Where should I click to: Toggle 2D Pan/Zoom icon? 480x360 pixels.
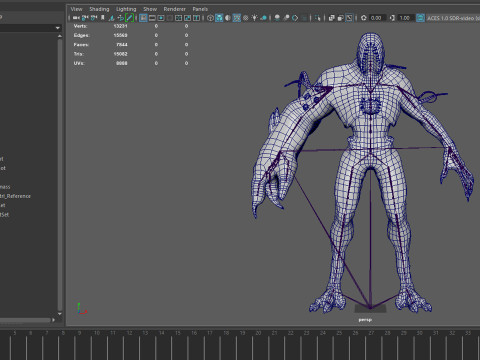tap(121, 18)
